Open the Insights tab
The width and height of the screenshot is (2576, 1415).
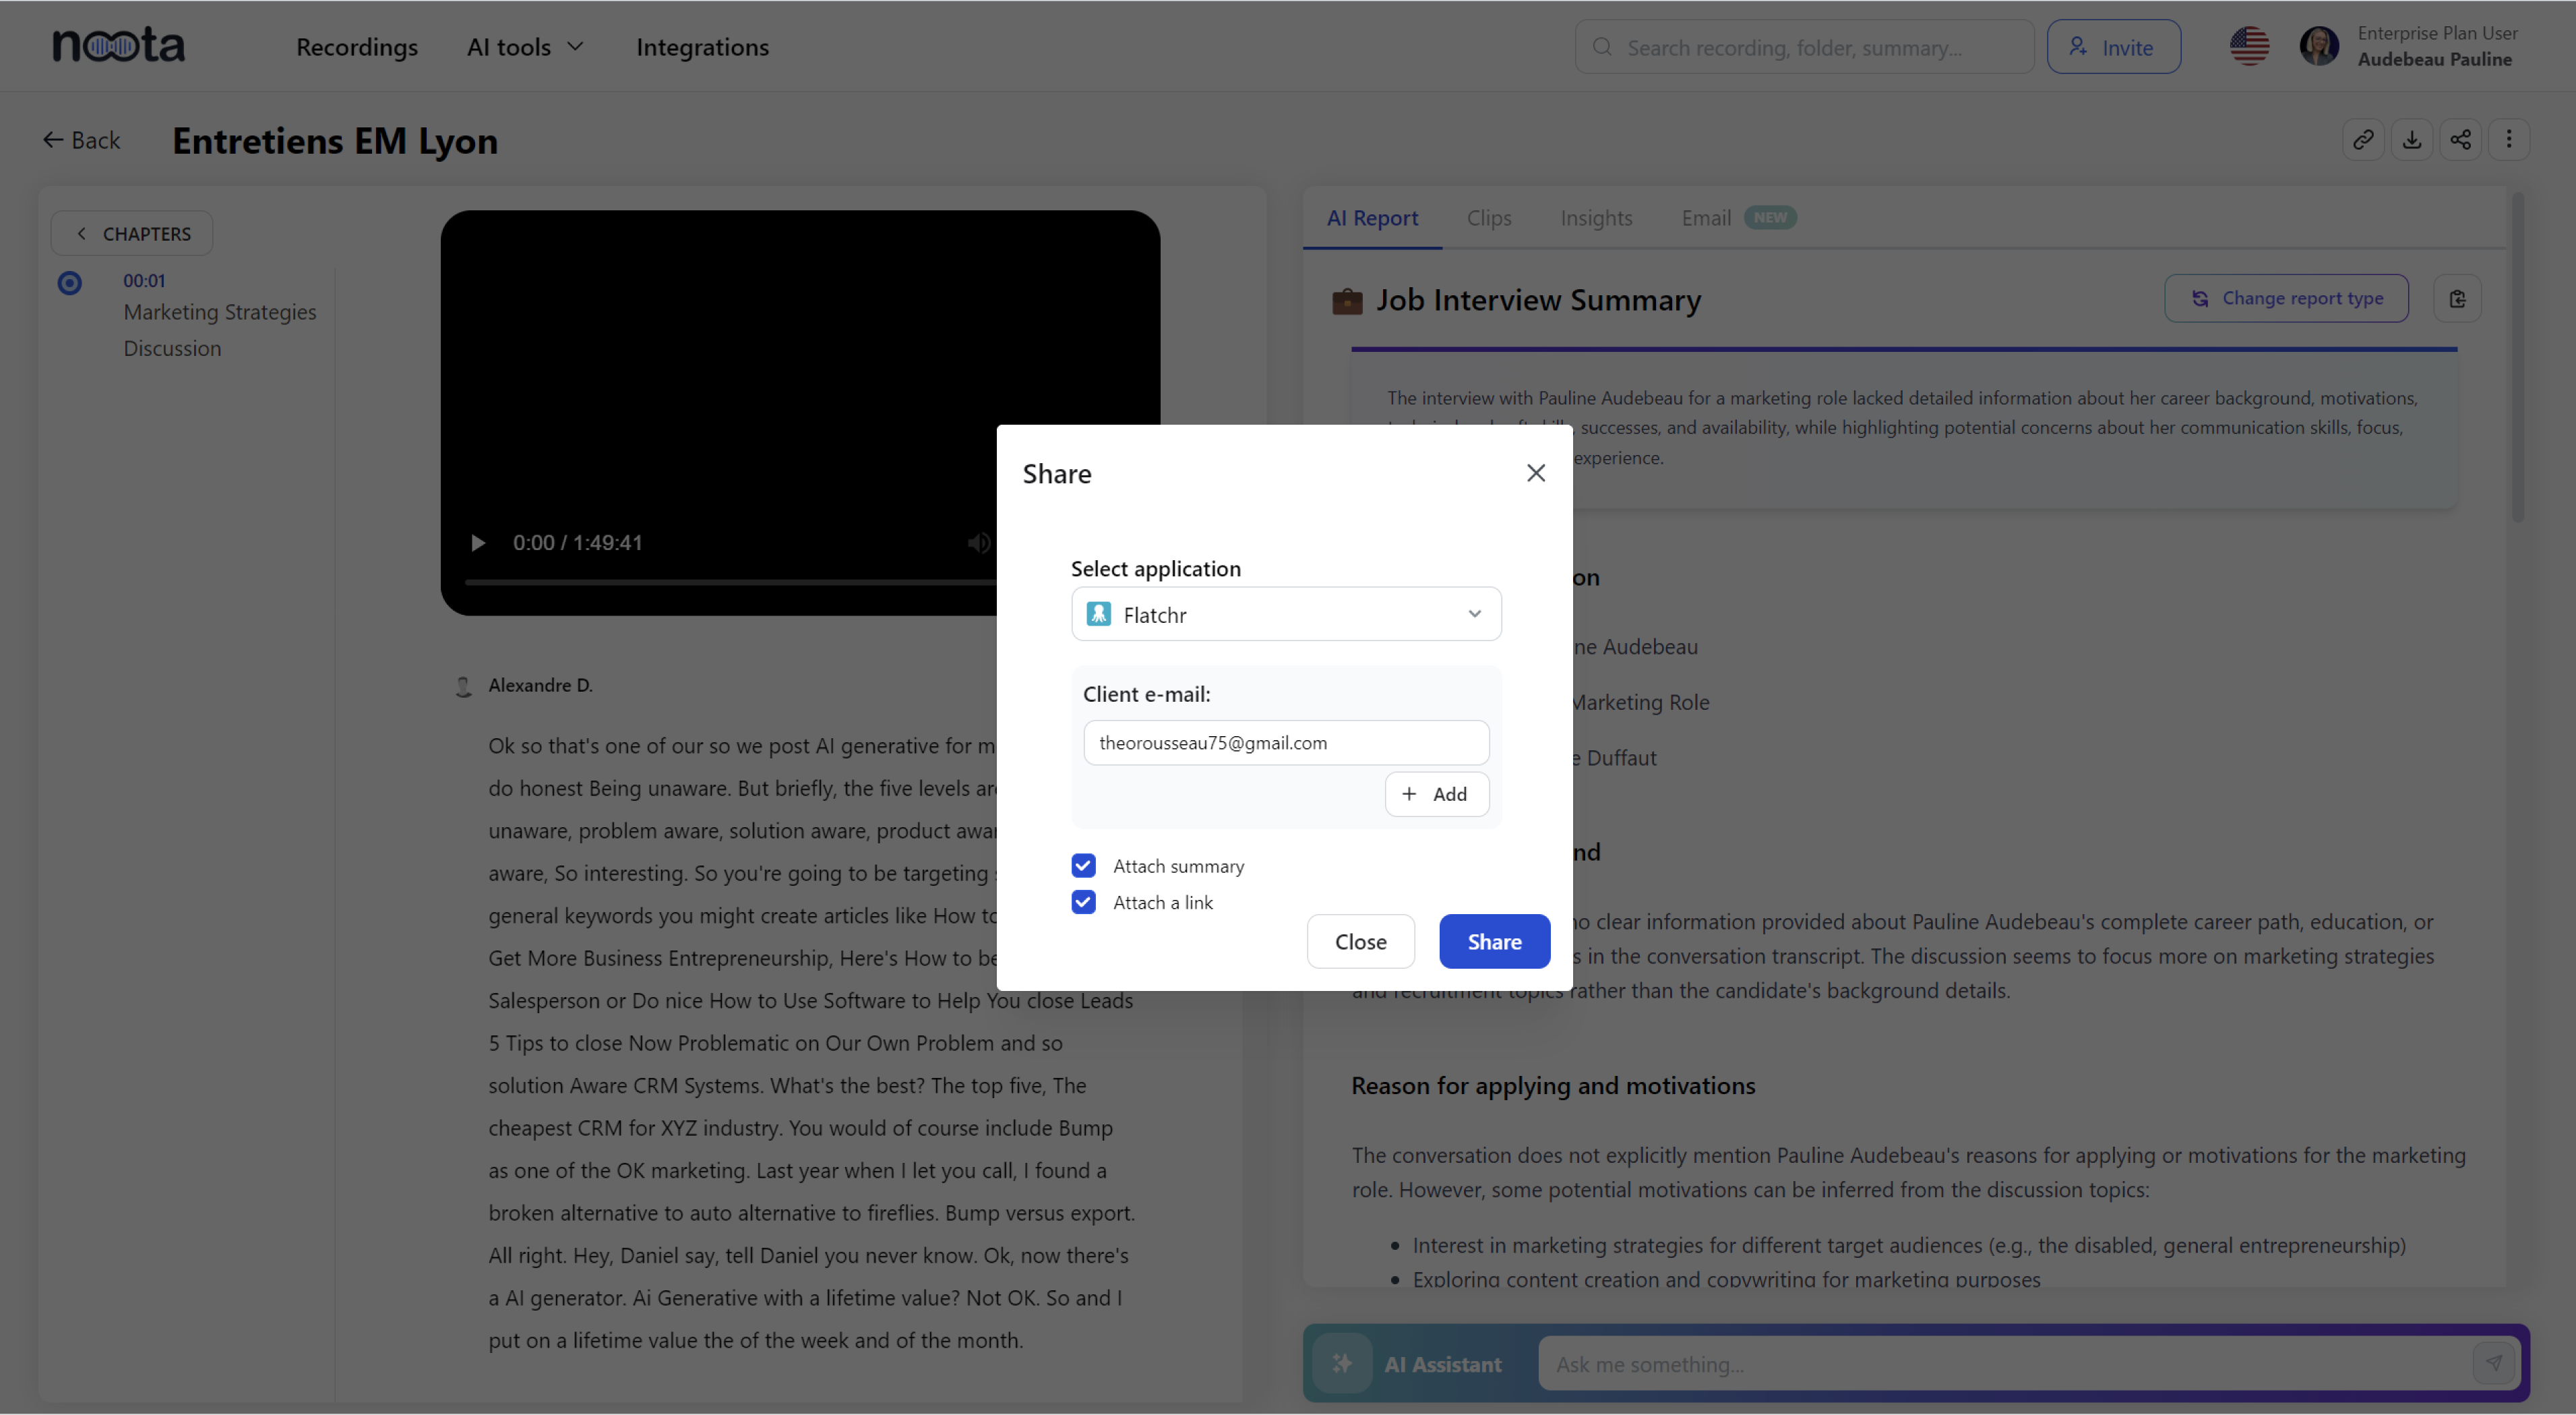pos(1595,218)
